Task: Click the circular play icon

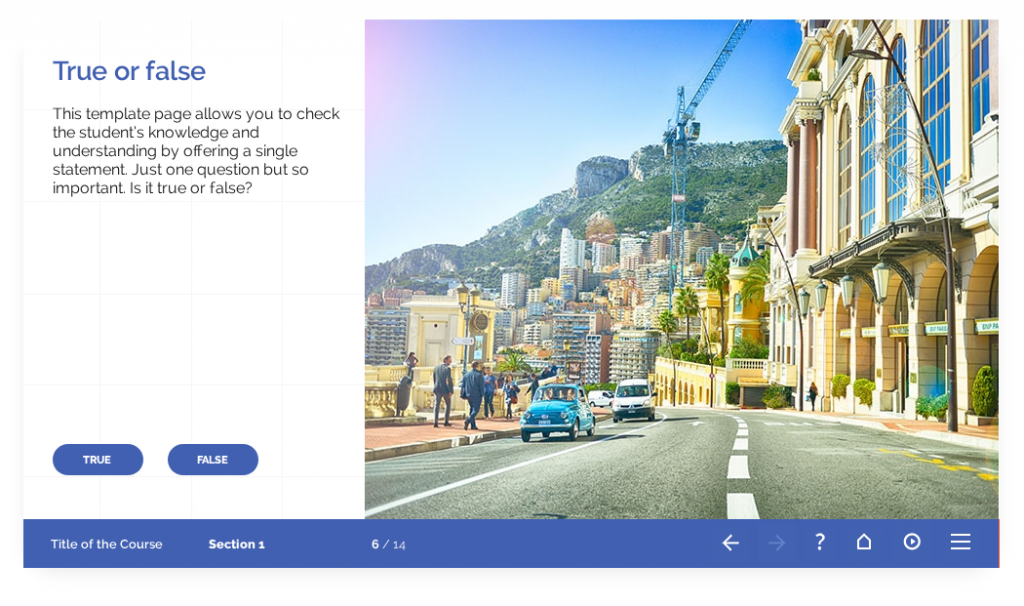Action: pos(912,542)
